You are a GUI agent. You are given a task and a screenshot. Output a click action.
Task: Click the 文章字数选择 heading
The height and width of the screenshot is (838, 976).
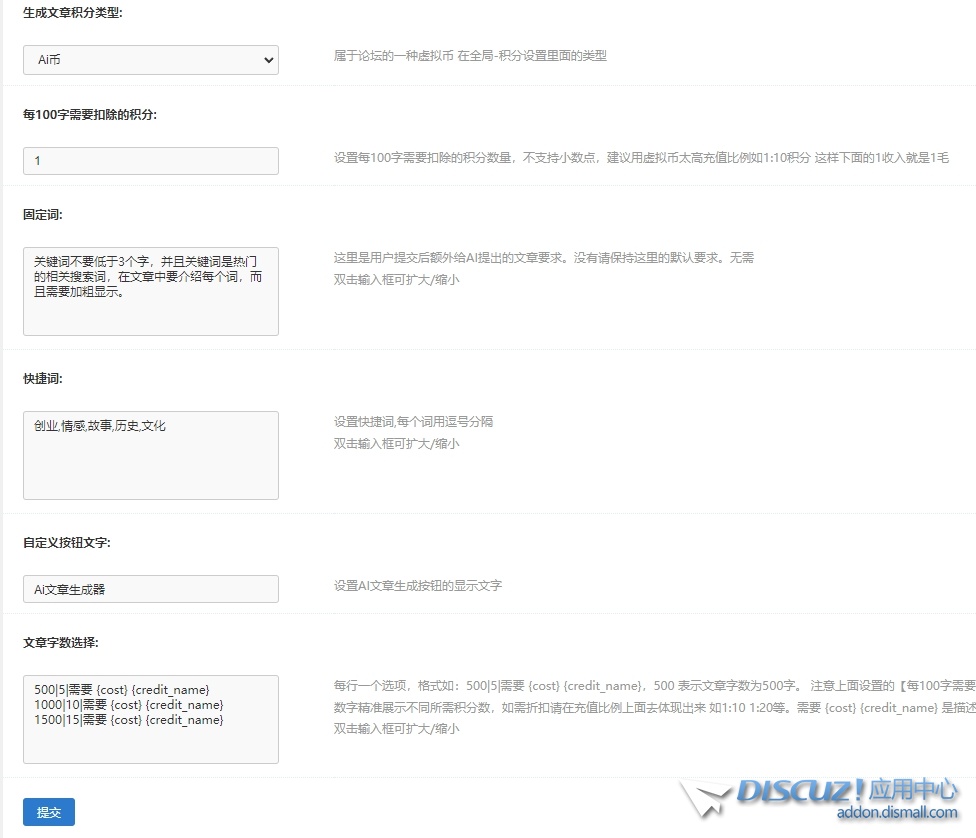[x=61, y=642]
